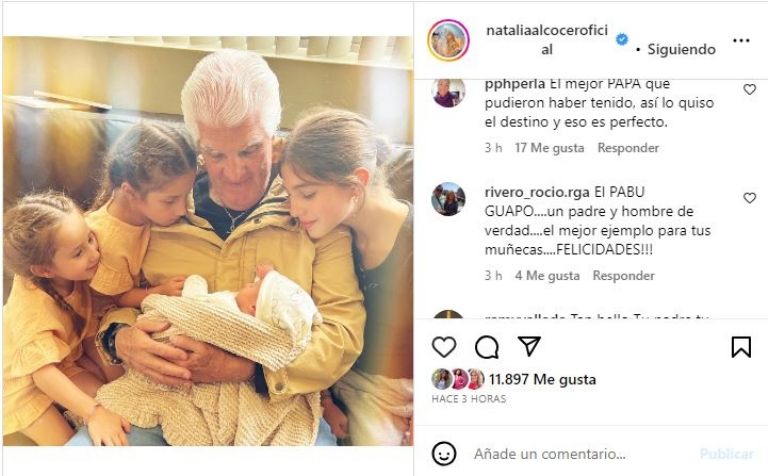Like the post with the heart icon
The width and height of the screenshot is (768, 476).
coord(444,347)
